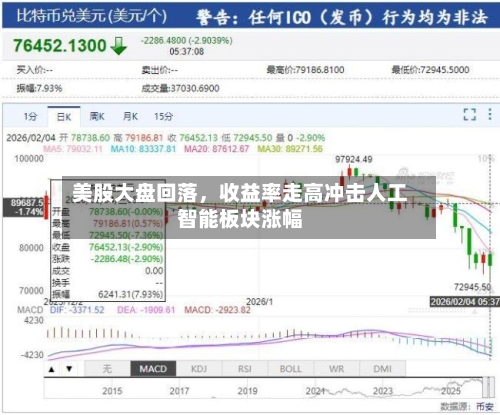Viewport: 500px width, 415px height.
Task: Click the current price 76452.1300
Action: pyautogui.click(x=60, y=46)
